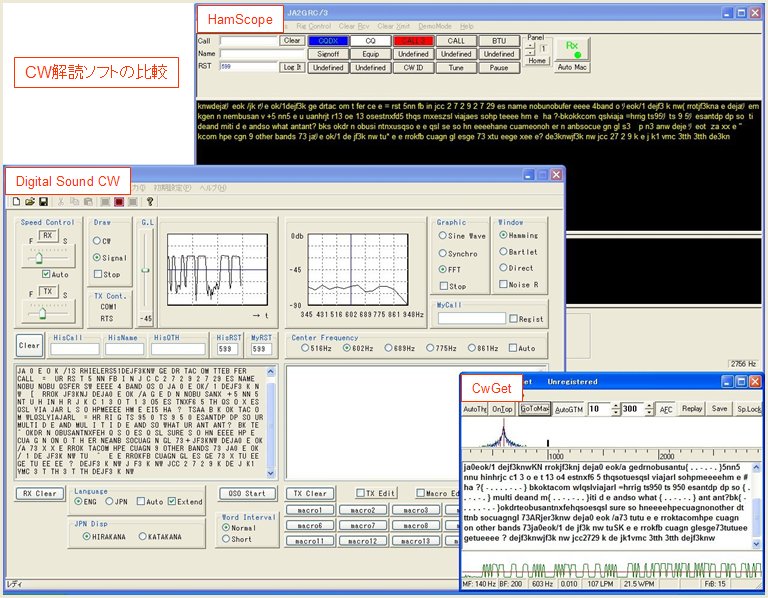This screenshot has height=598, width=768.
Task: Toggle Auto checkbox under RX speed slider
Action: coord(46,274)
